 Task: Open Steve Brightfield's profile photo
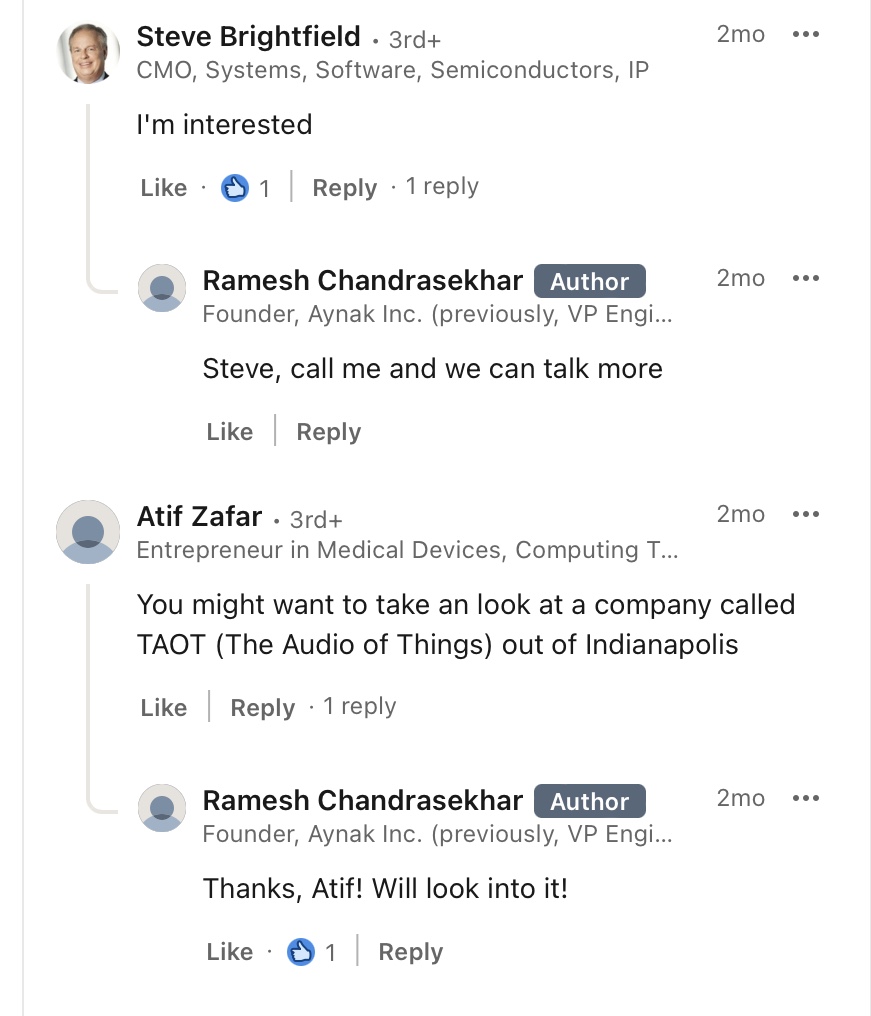(89, 53)
